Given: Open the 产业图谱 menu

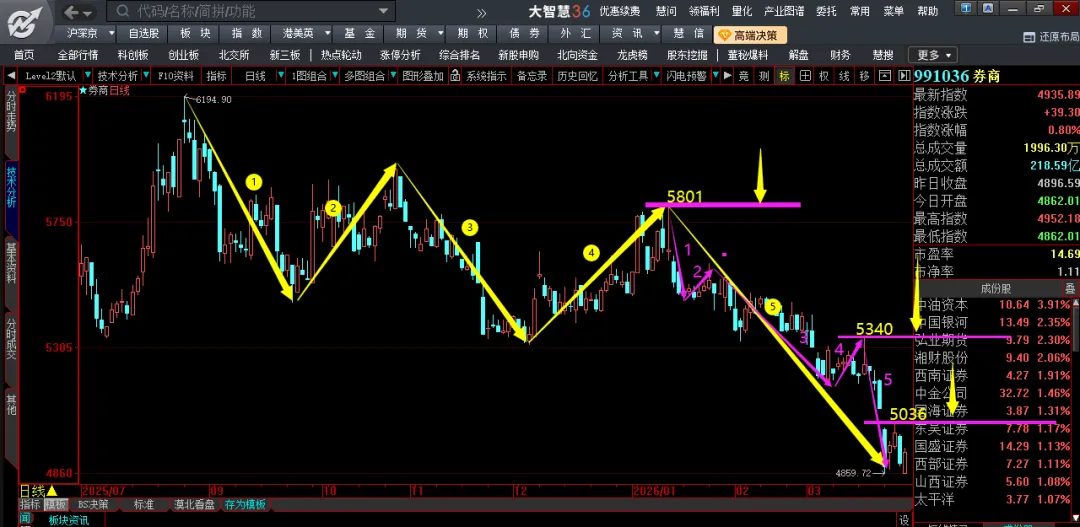Looking at the screenshot, I should click(784, 12).
